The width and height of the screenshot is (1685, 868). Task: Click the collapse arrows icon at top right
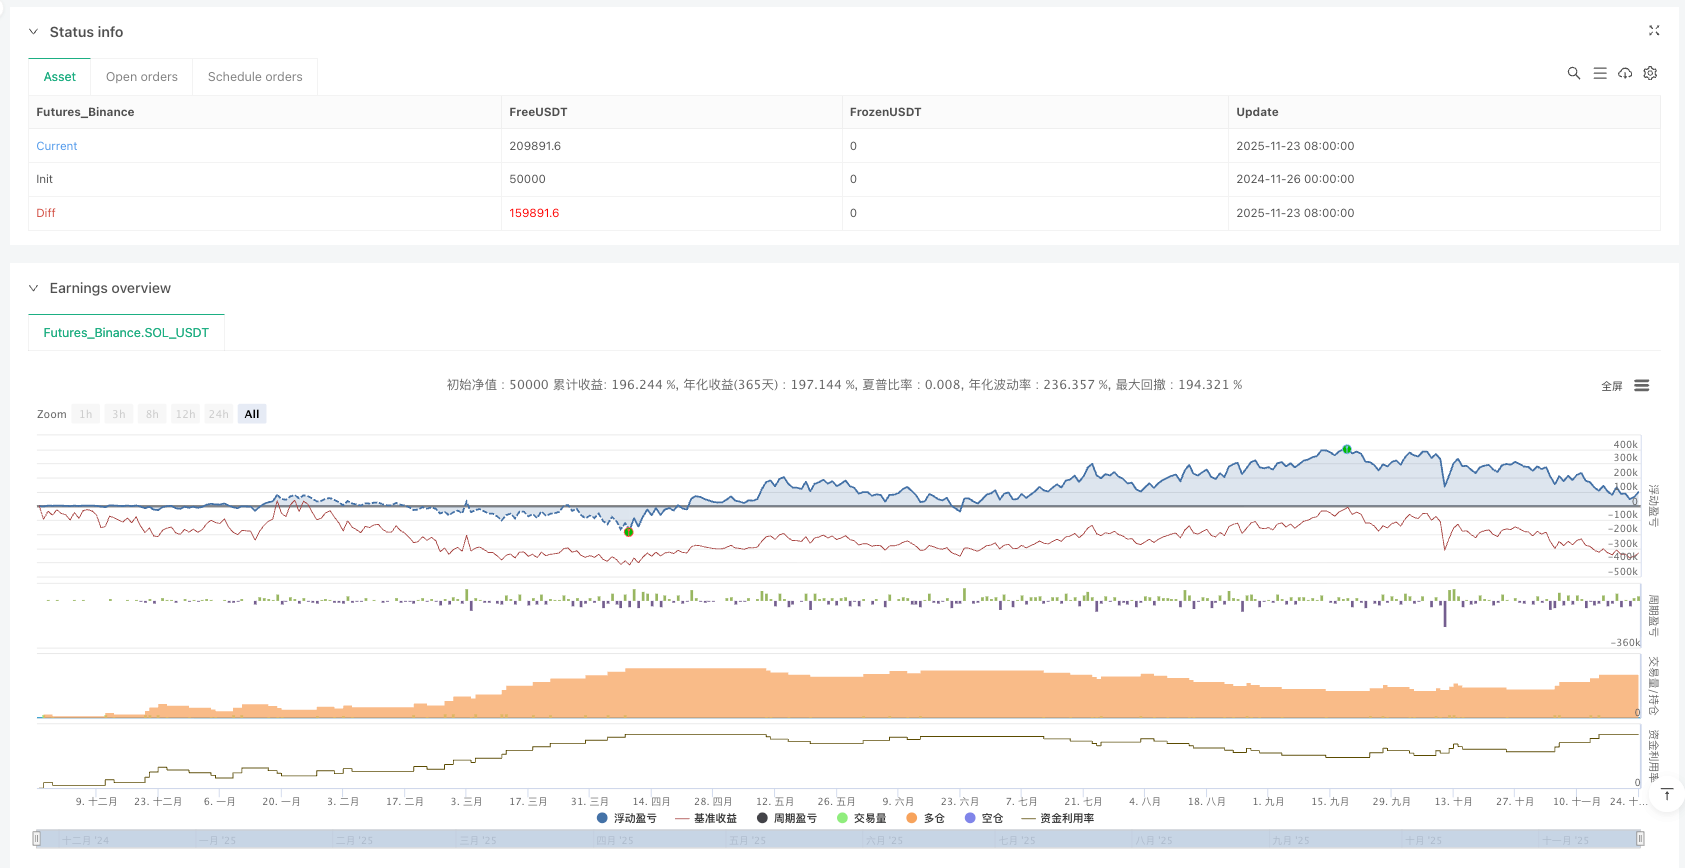click(1654, 31)
